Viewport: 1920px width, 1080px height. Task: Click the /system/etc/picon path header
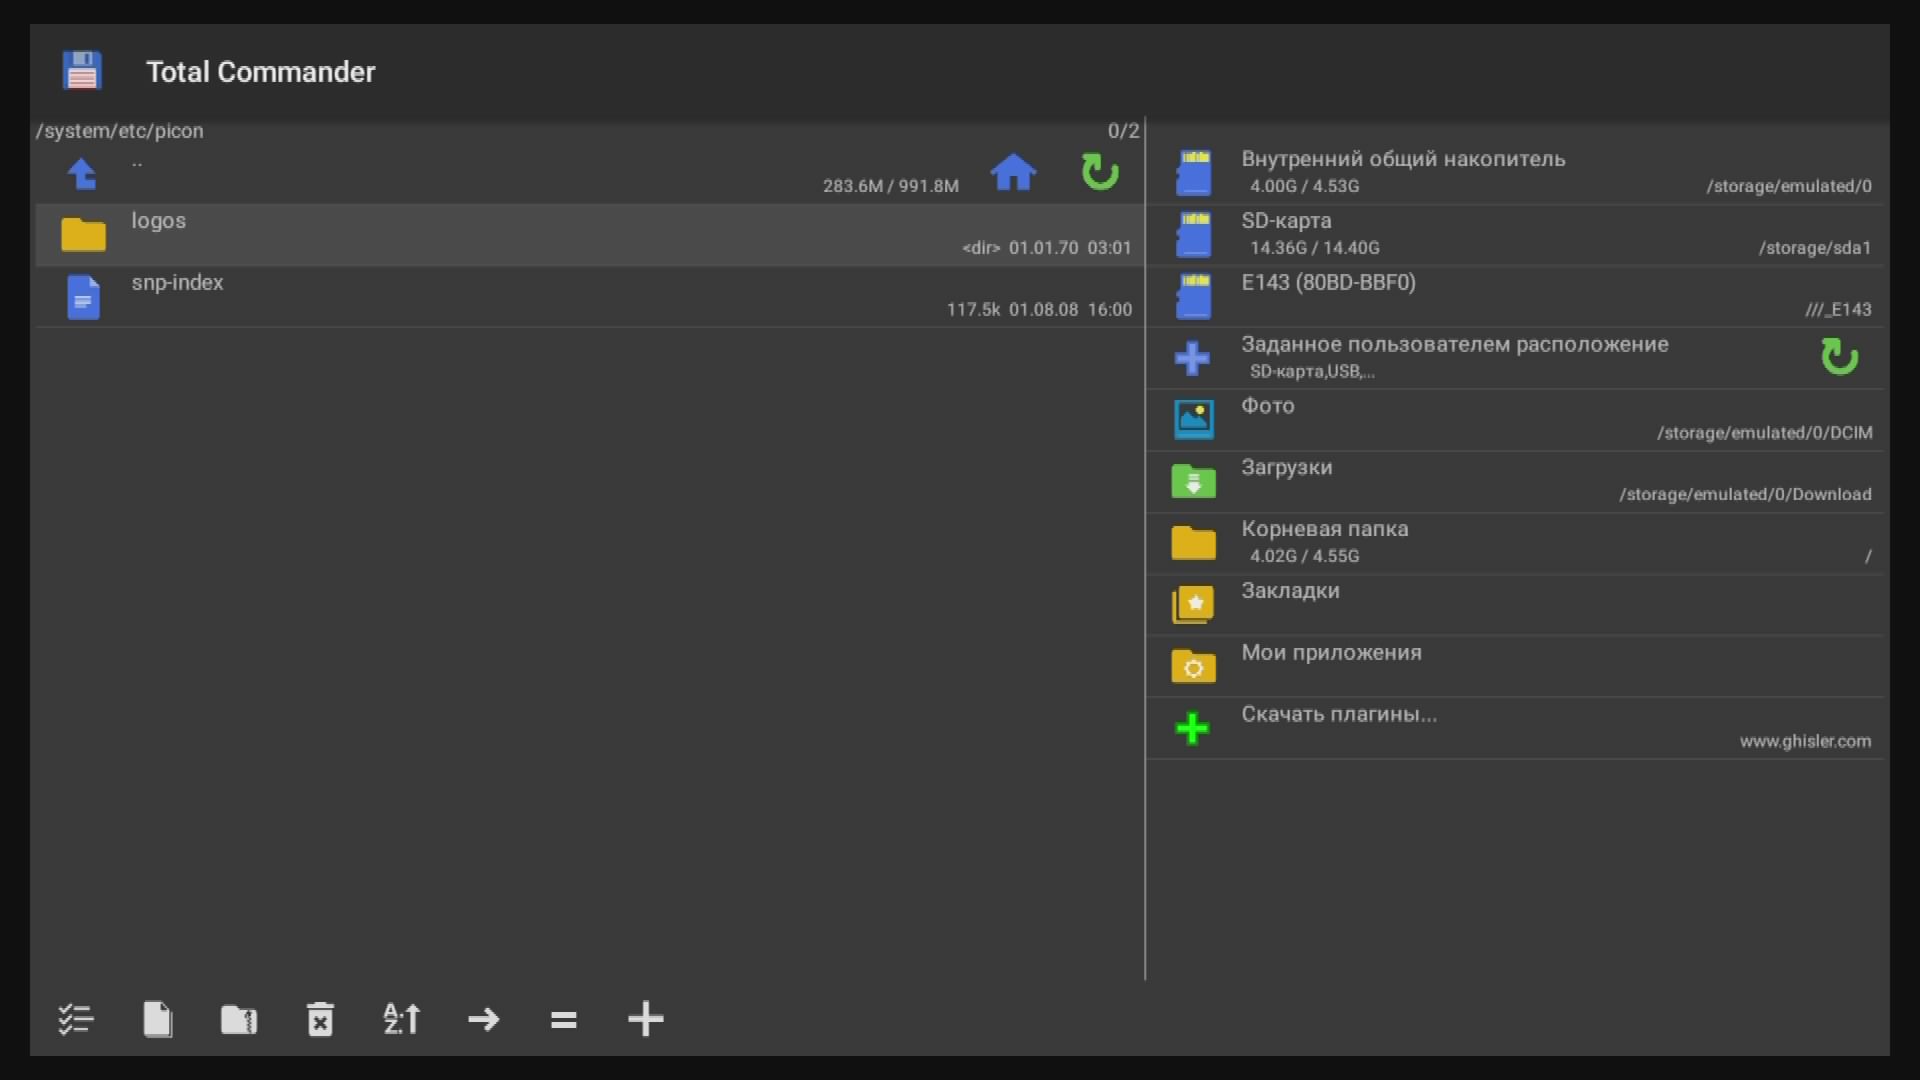[120, 131]
